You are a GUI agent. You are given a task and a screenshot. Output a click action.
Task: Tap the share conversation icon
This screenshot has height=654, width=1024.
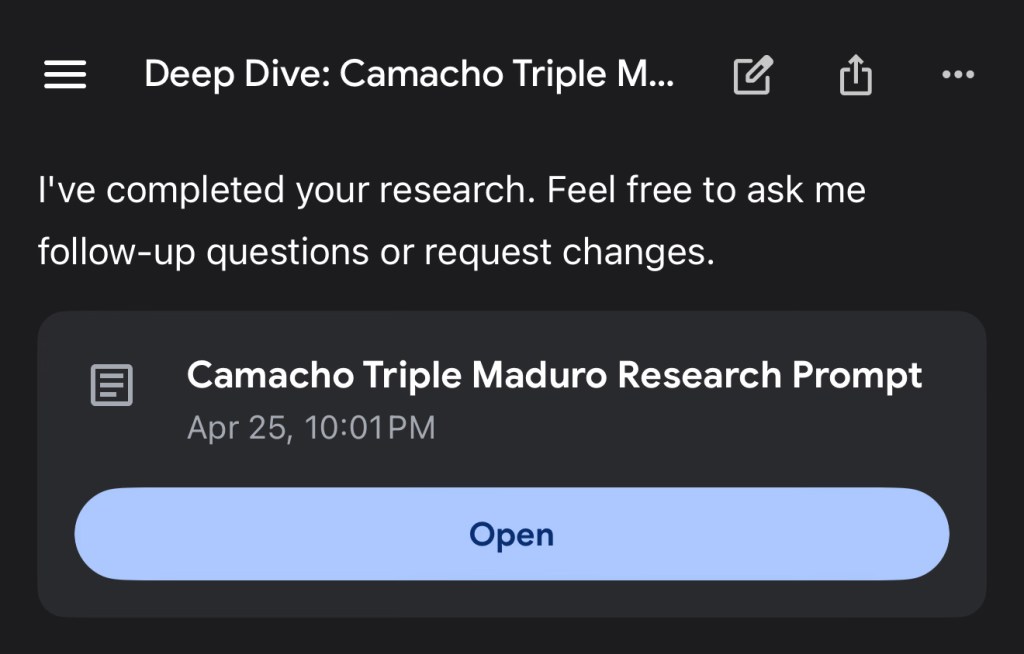[x=856, y=75]
